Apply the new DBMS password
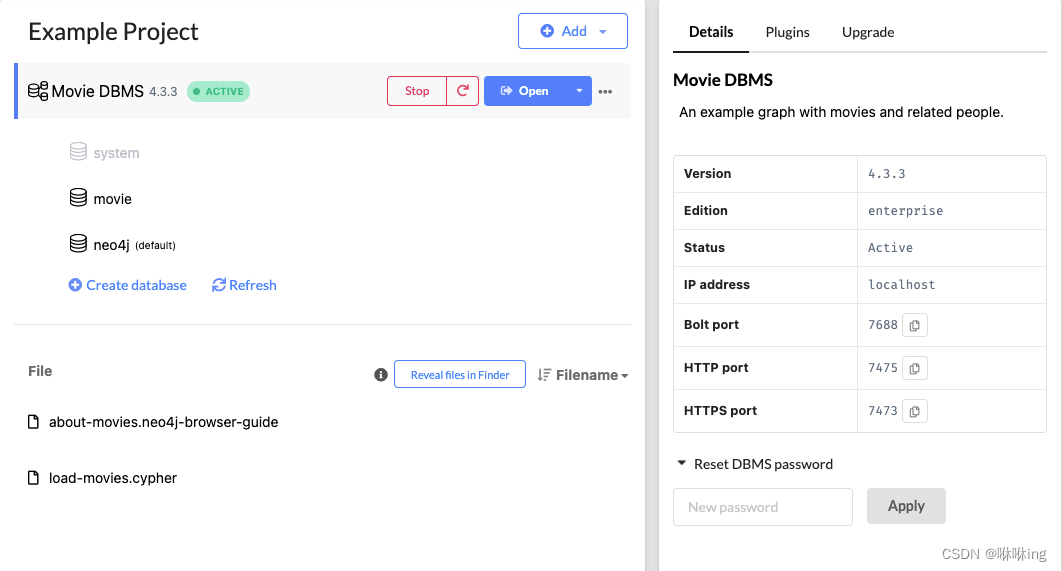This screenshot has height=571, width=1062. click(906, 506)
